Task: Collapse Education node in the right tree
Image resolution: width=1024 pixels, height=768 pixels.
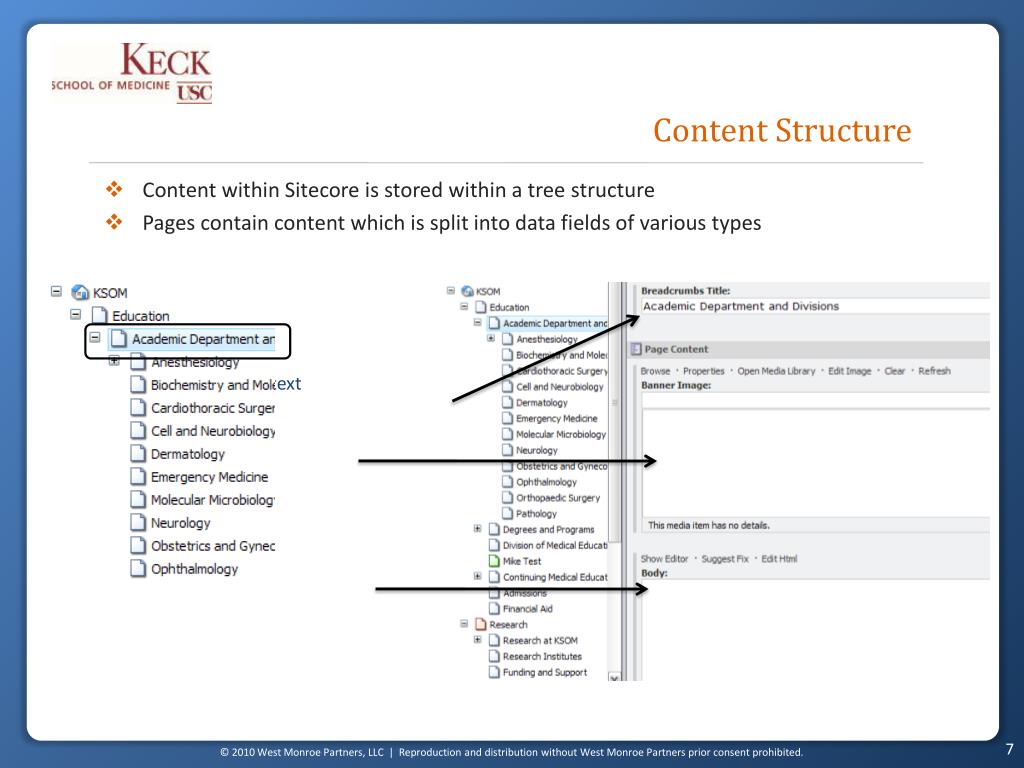Action: pos(464,306)
